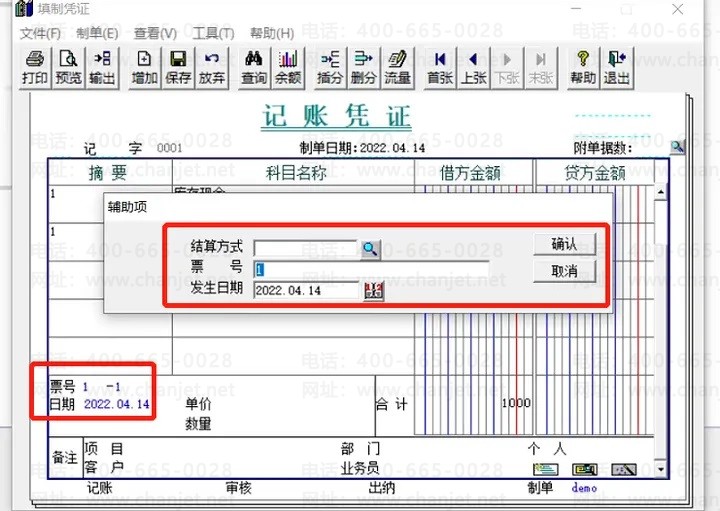Add a new voucher with 增加
The image size is (720, 511).
click(x=144, y=67)
